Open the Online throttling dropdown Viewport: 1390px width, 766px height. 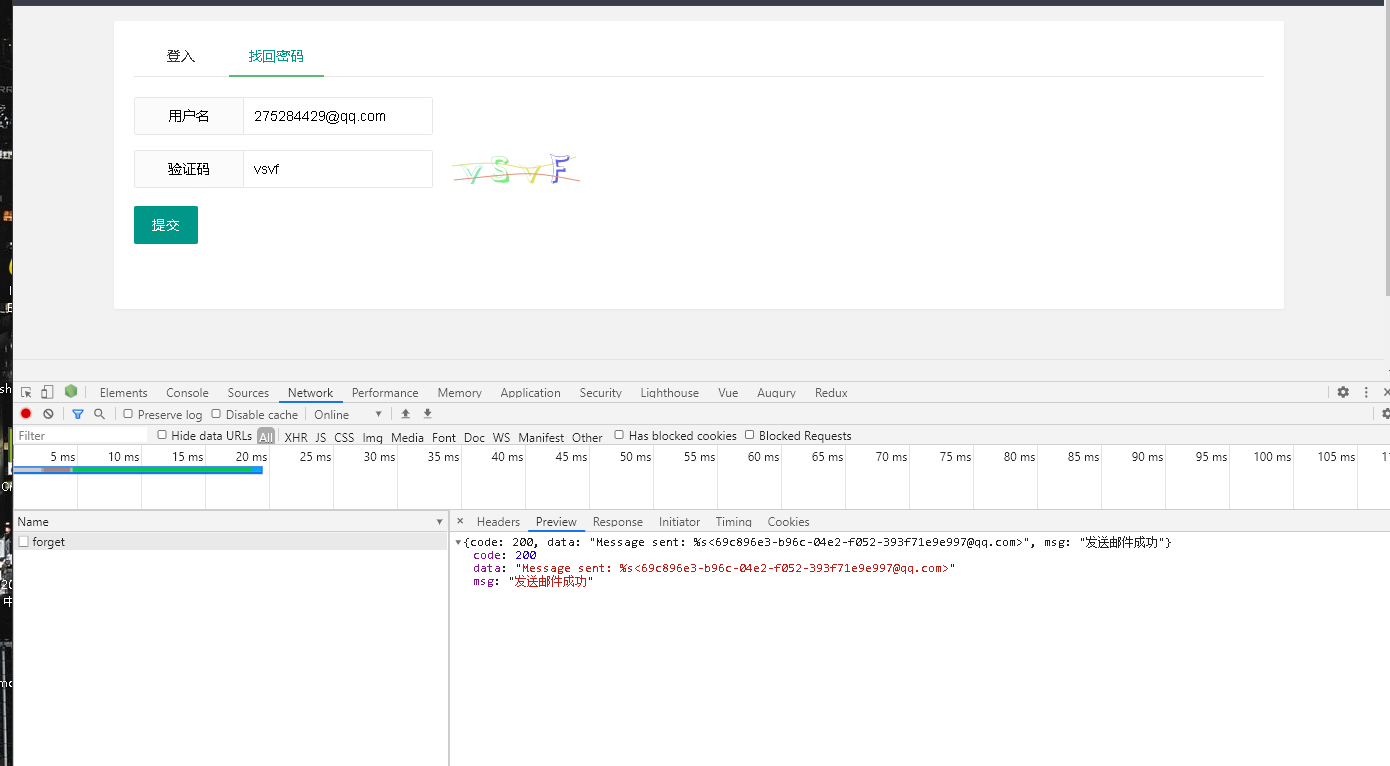coord(348,414)
